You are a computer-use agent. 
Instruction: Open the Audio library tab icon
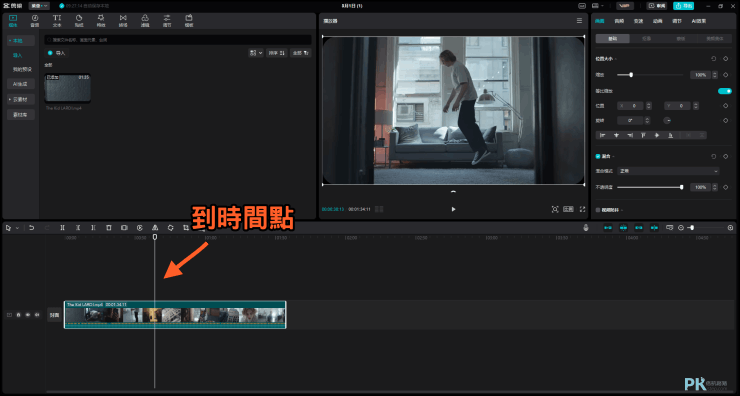pyautogui.click(x=34, y=21)
